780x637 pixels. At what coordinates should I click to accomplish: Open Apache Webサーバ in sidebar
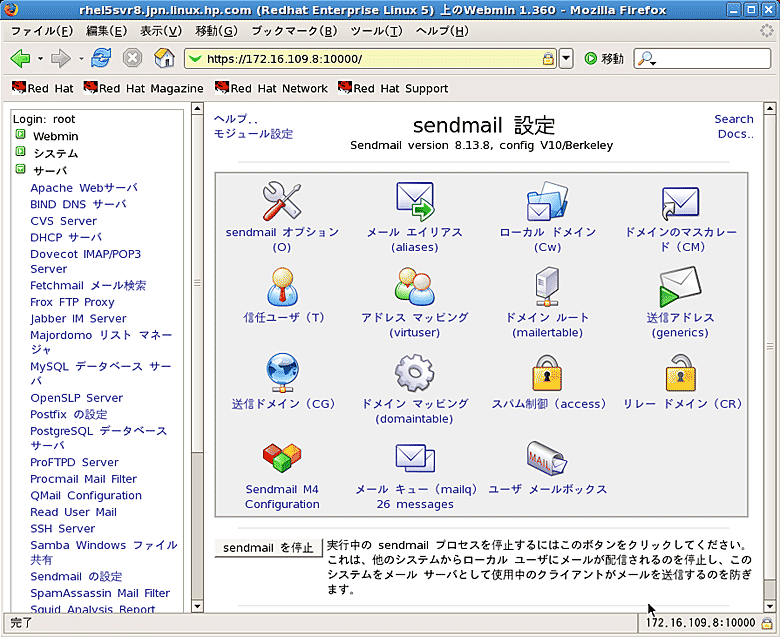[x=84, y=188]
